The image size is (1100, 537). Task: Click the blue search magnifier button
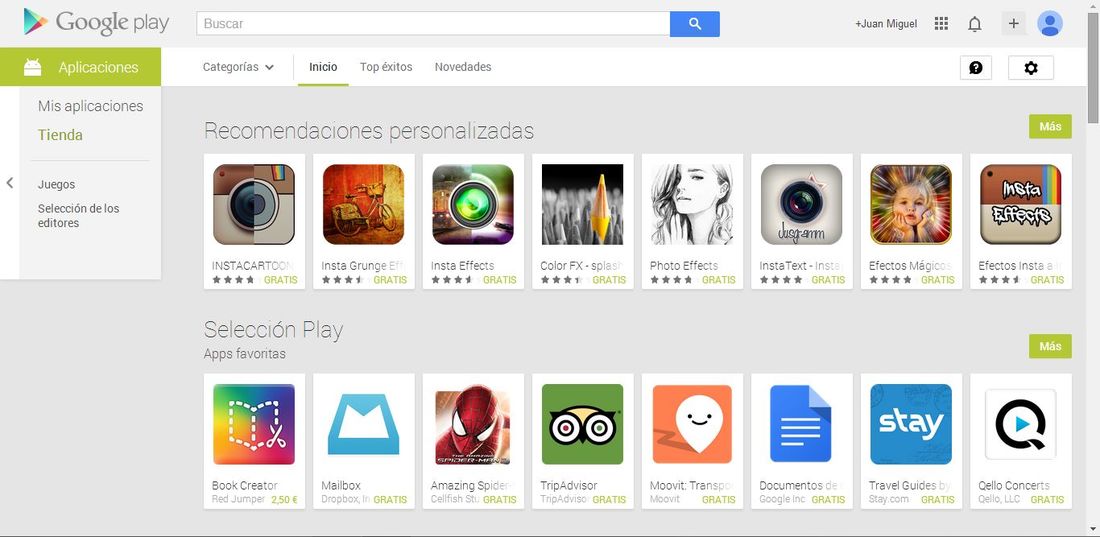point(695,24)
